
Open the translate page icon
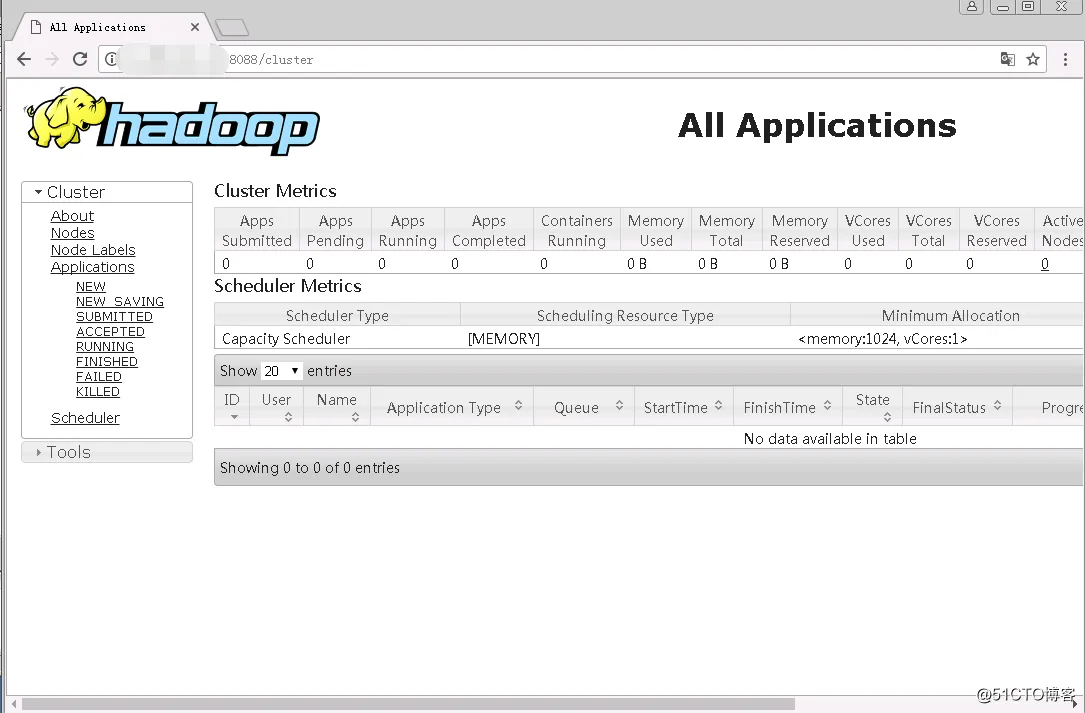tap(1008, 60)
